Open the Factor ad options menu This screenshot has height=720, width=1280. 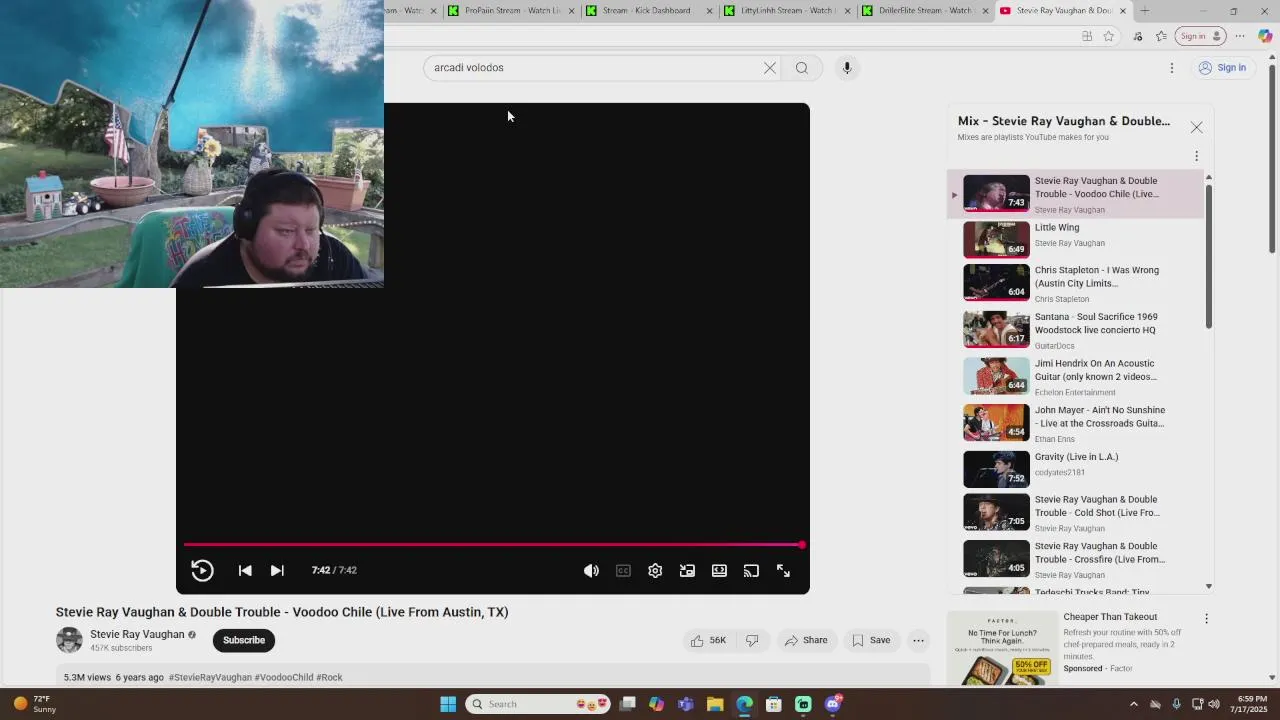[1206, 619]
